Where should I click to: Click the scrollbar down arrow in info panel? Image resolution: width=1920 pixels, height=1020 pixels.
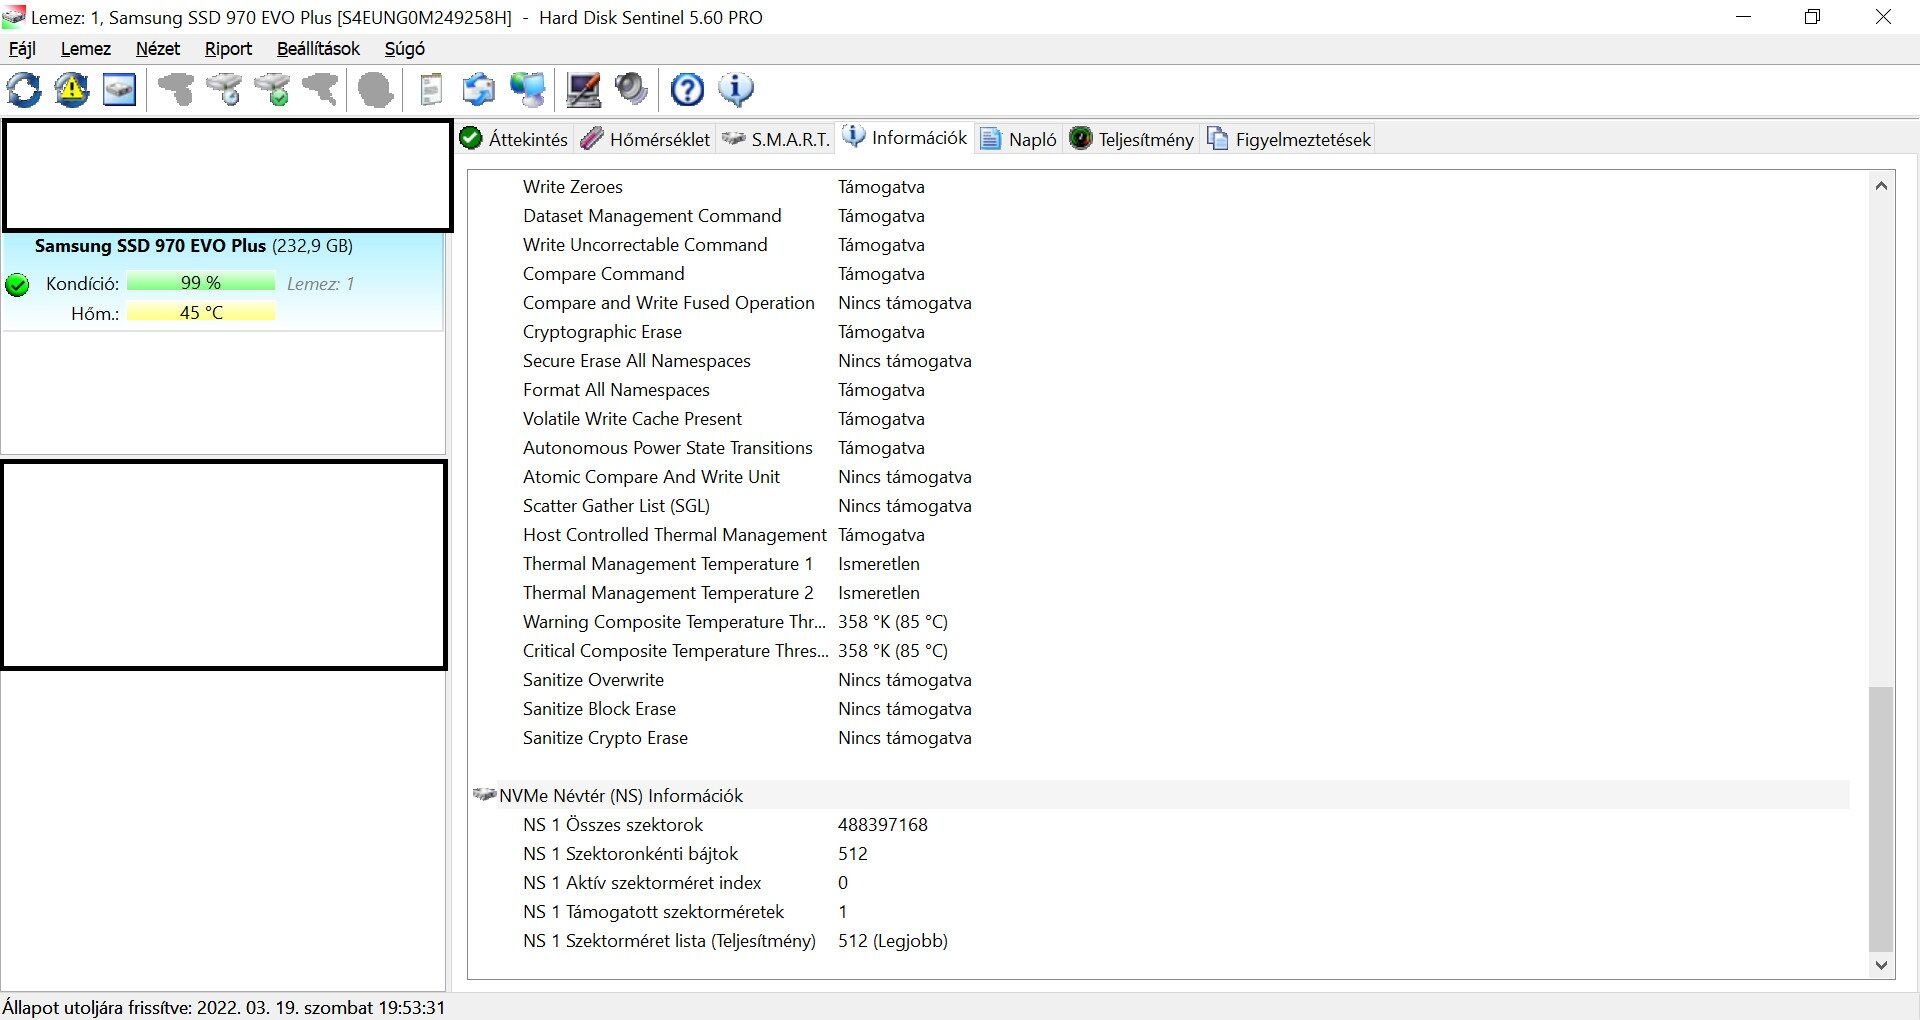tap(1881, 965)
